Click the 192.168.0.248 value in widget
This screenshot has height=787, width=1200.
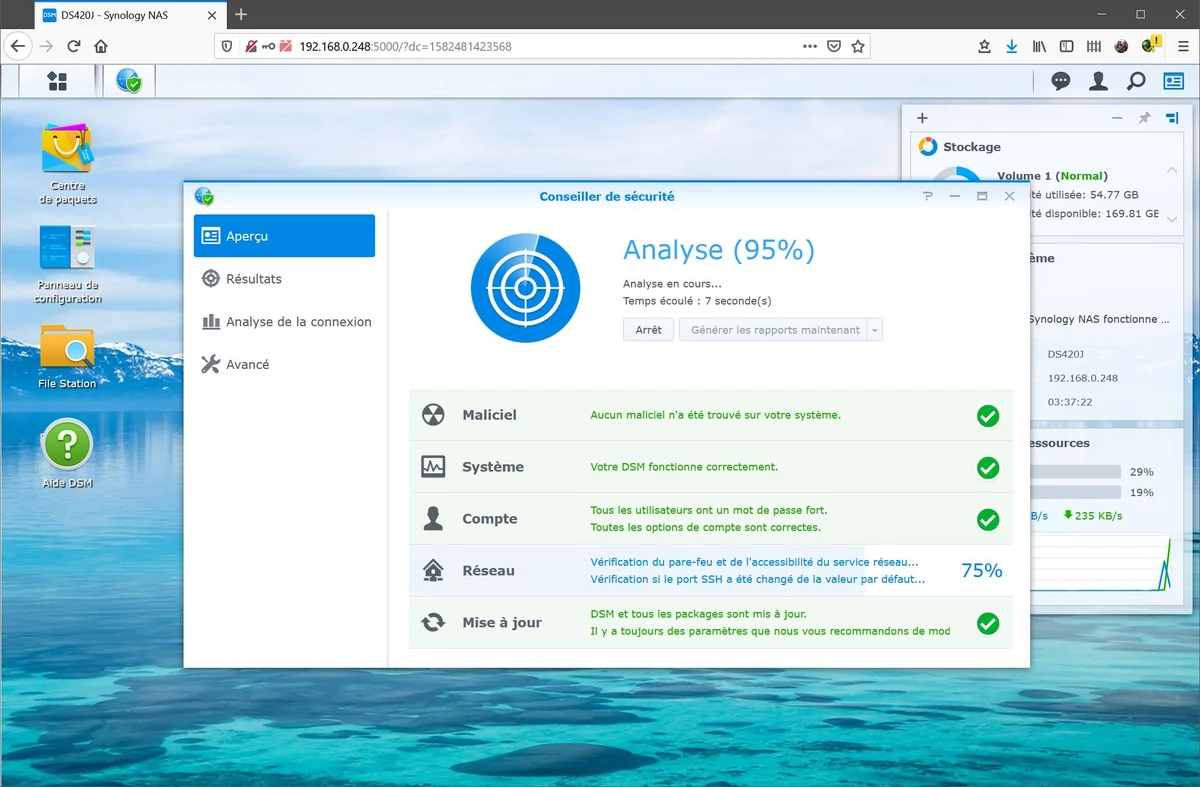1082,378
